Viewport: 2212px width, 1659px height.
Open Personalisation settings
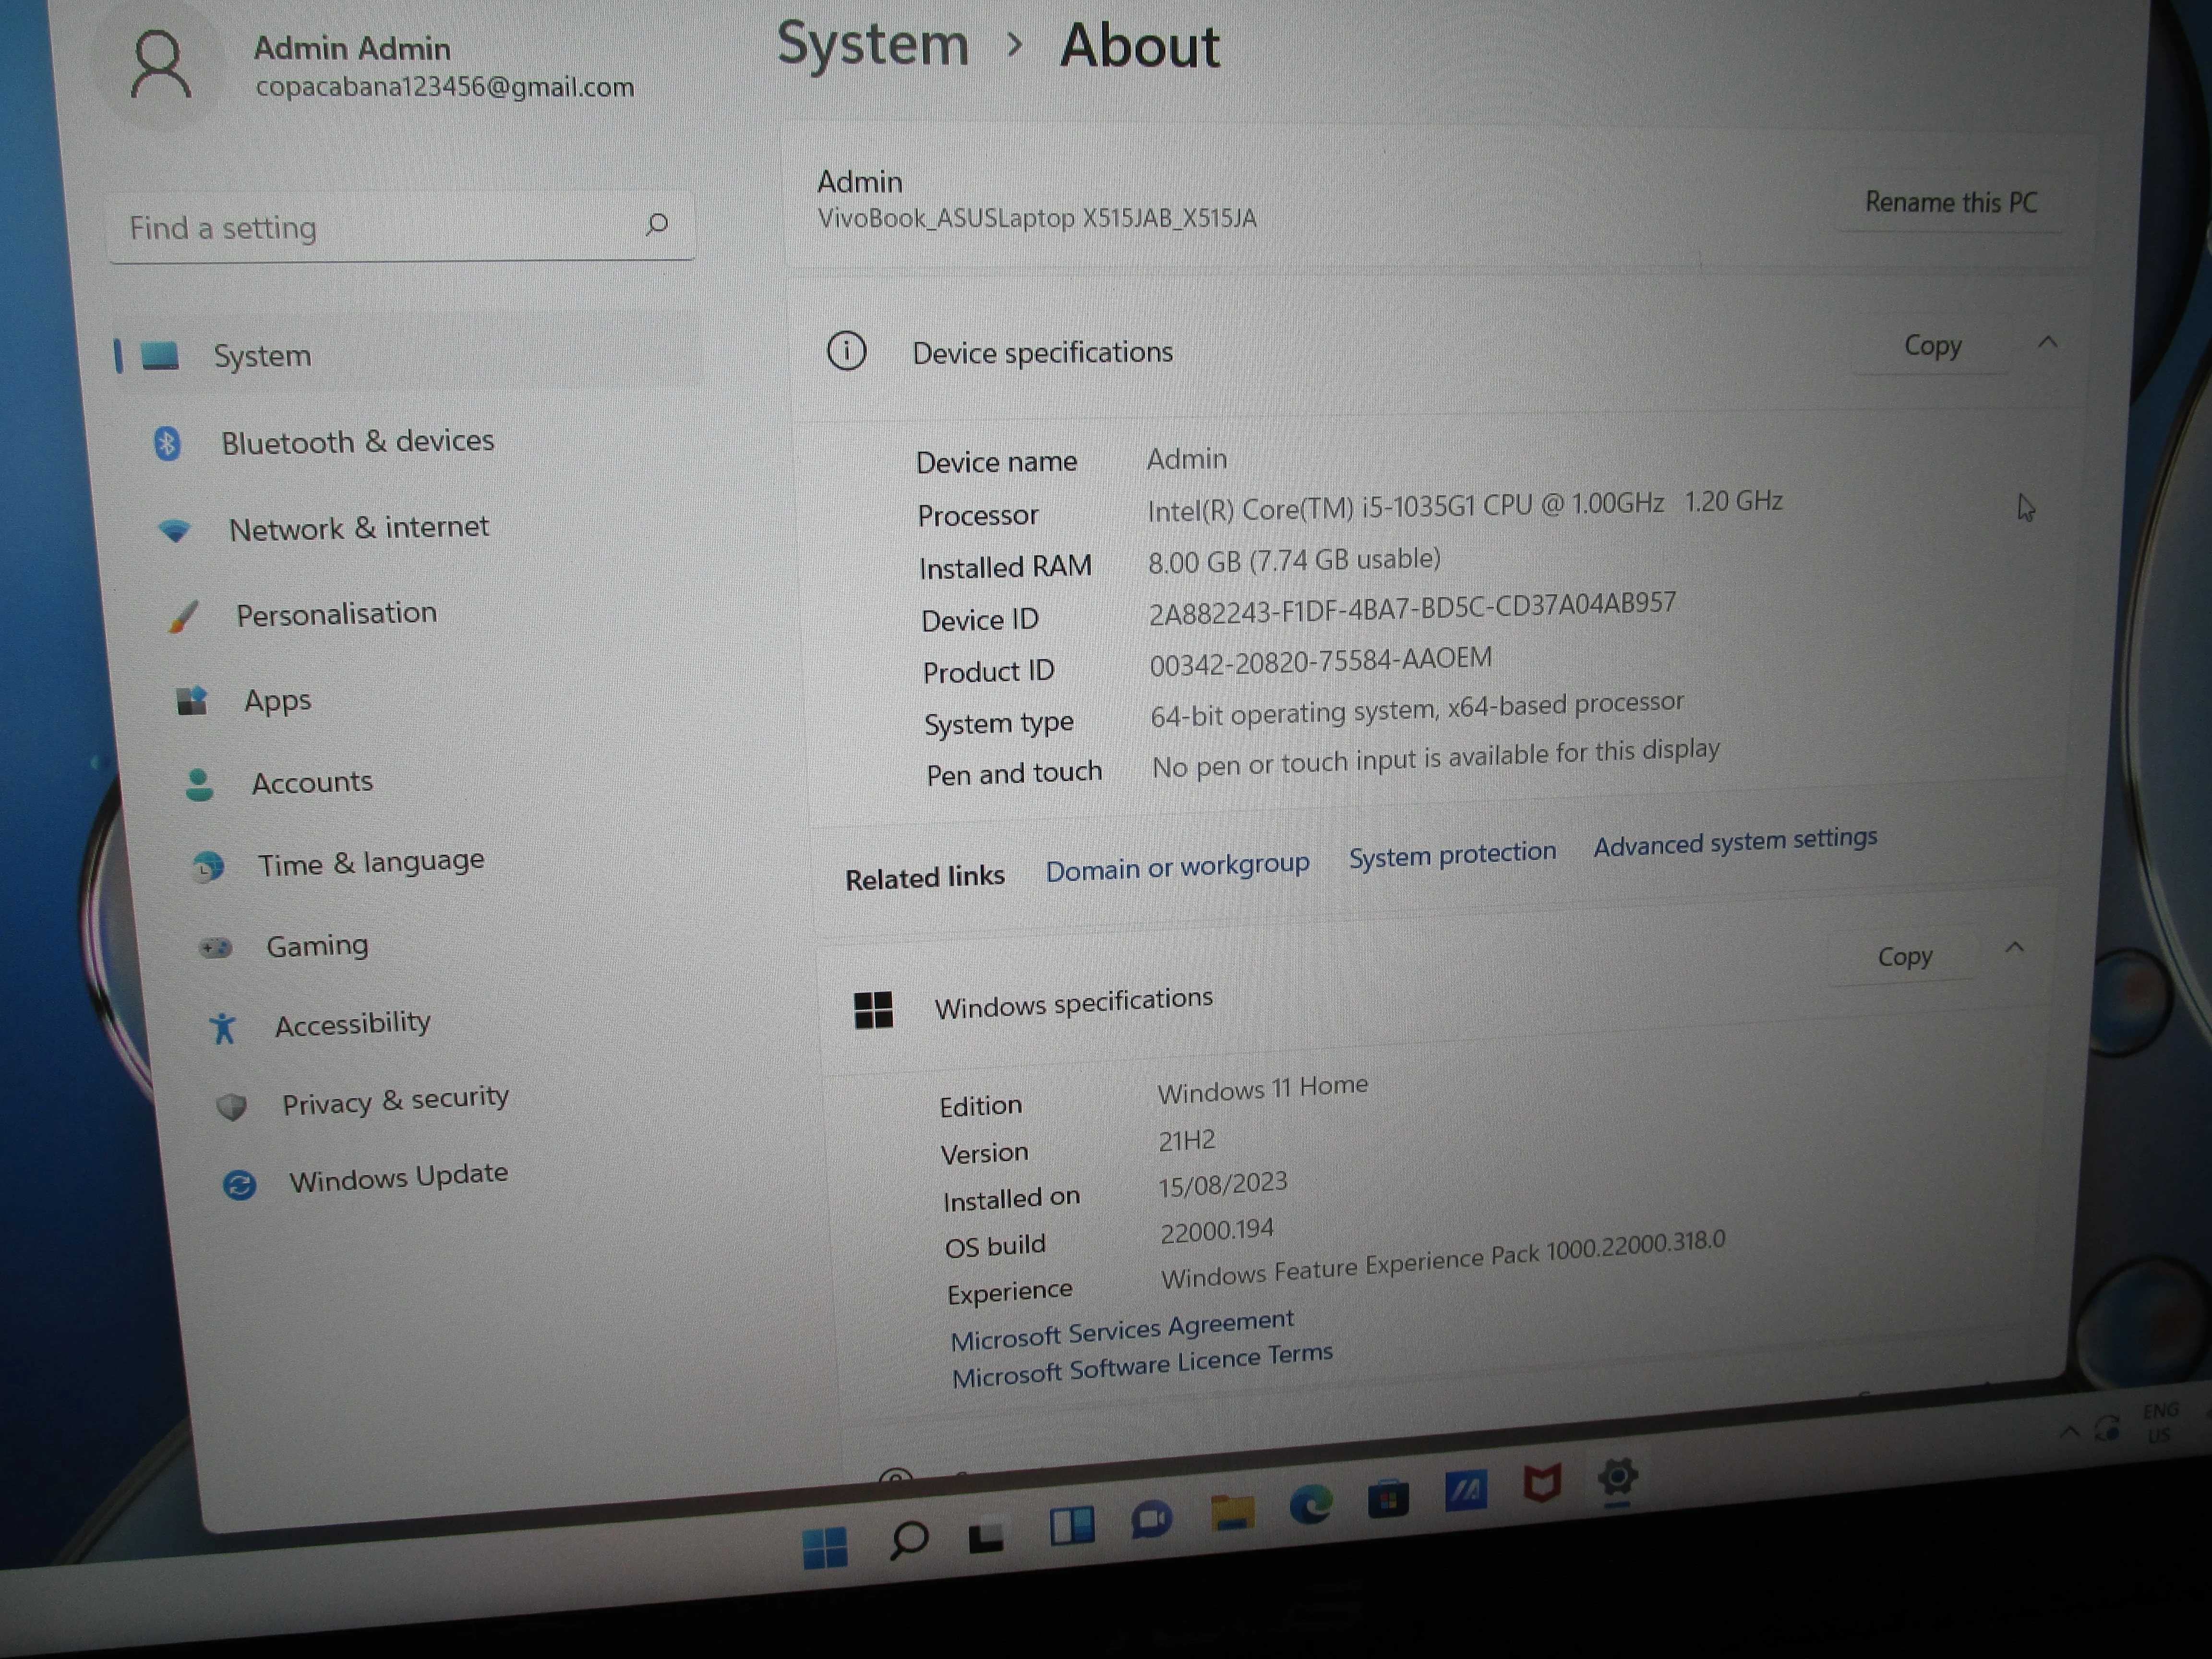(336, 613)
